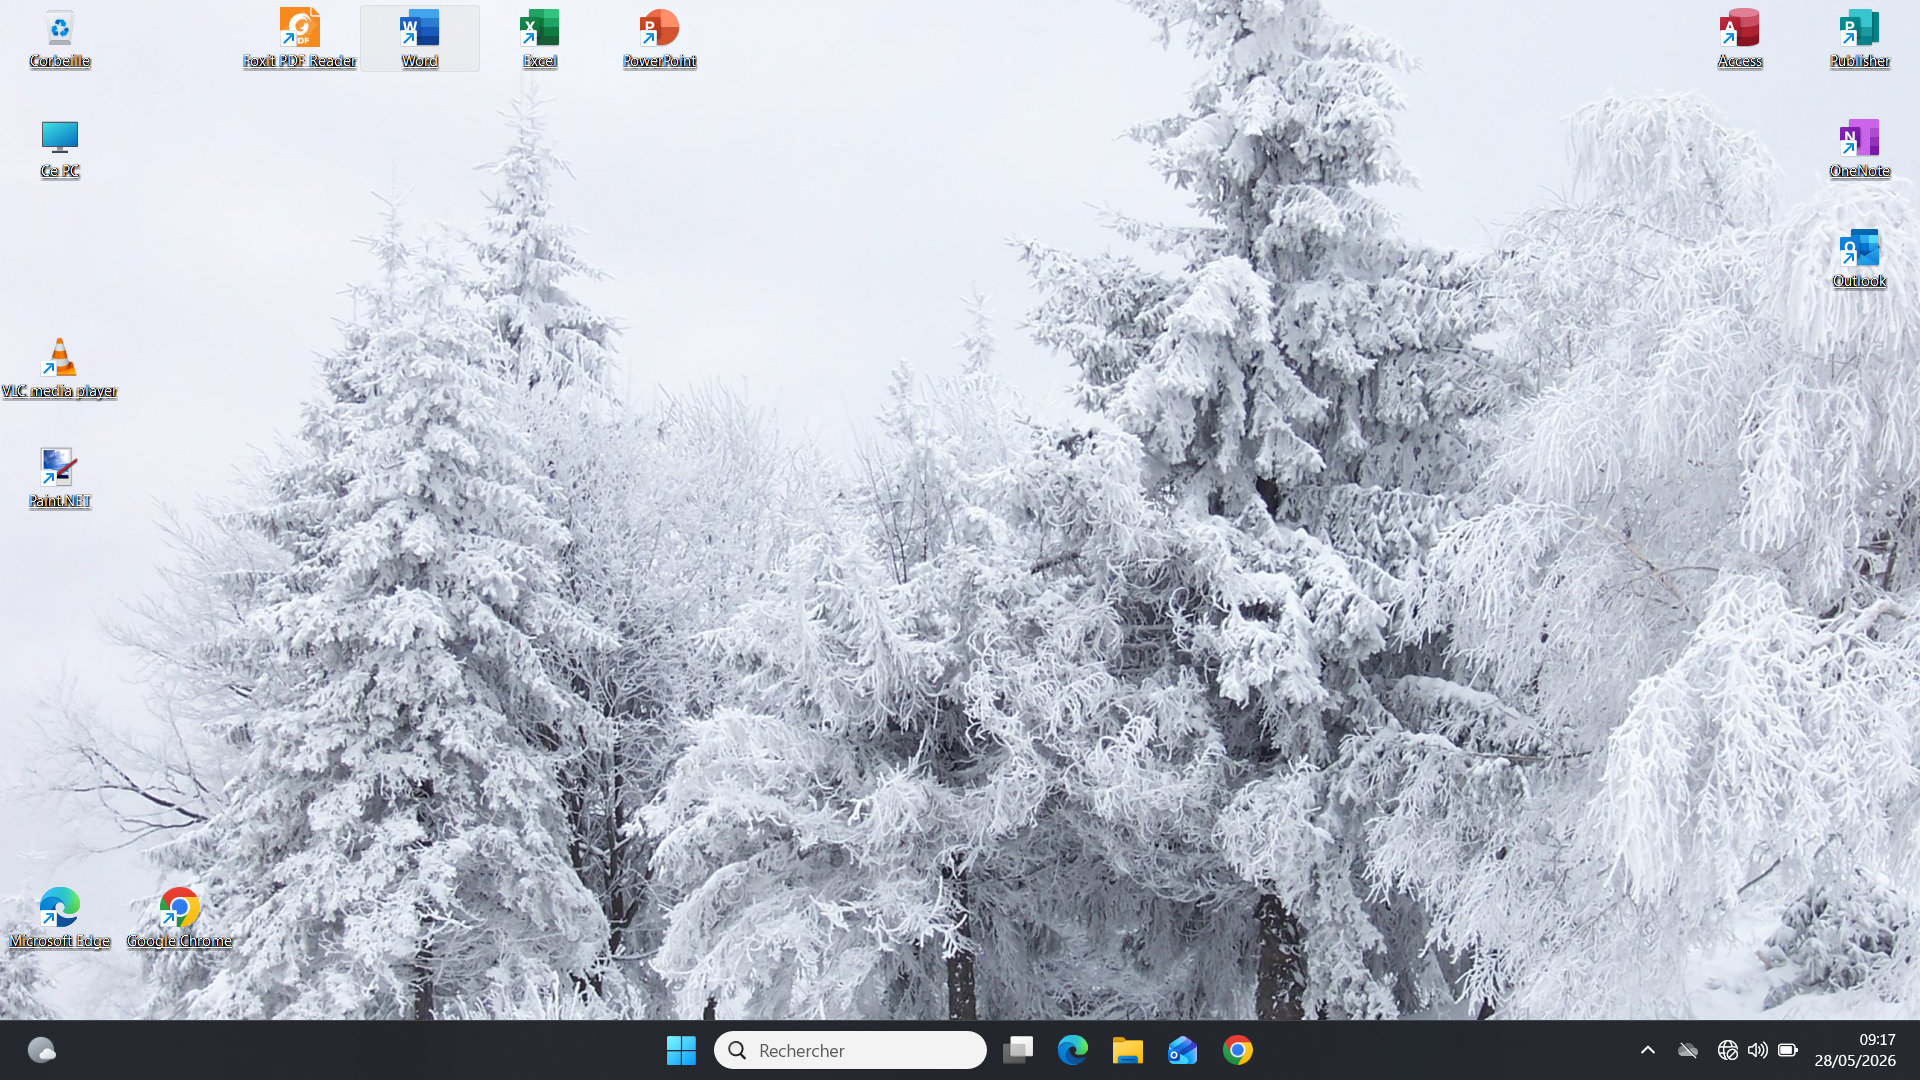This screenshot has width=1920, height=1080.
Task: Select the PowerPoint desktop shortcut
Action: (x=659, y=39)
